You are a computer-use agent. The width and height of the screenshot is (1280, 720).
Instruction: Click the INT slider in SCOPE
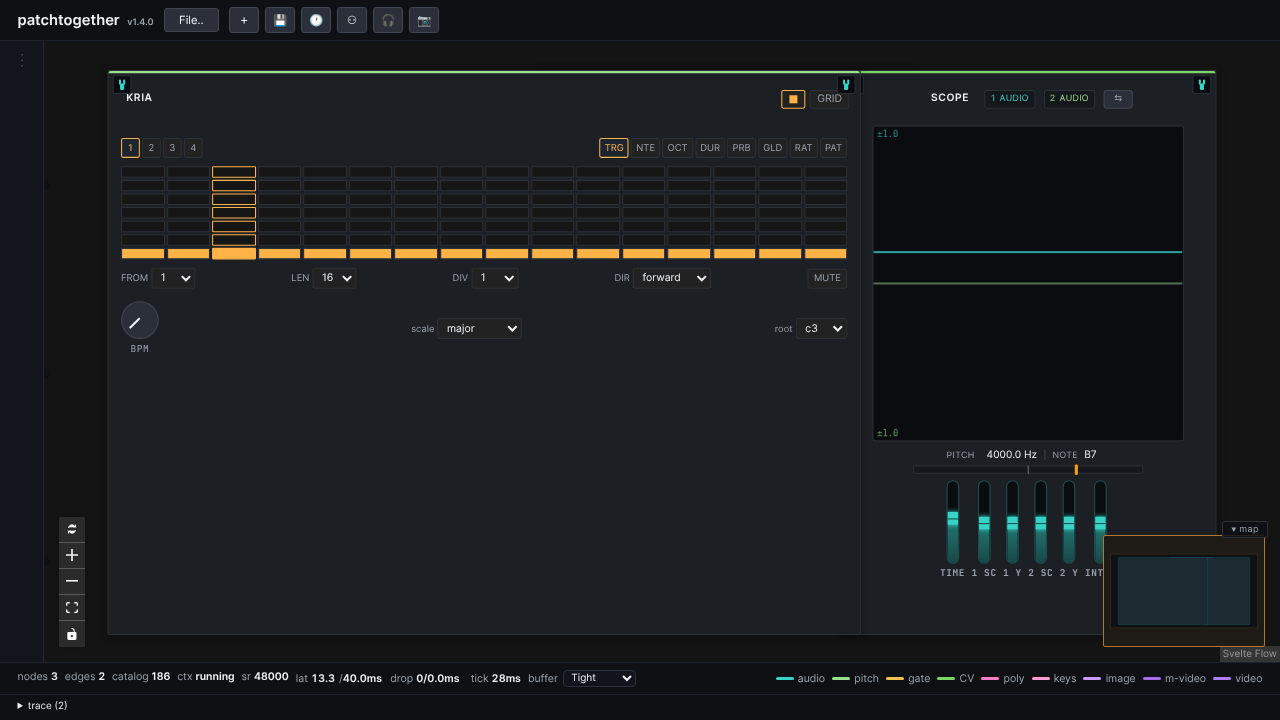tap(1100, 522)
